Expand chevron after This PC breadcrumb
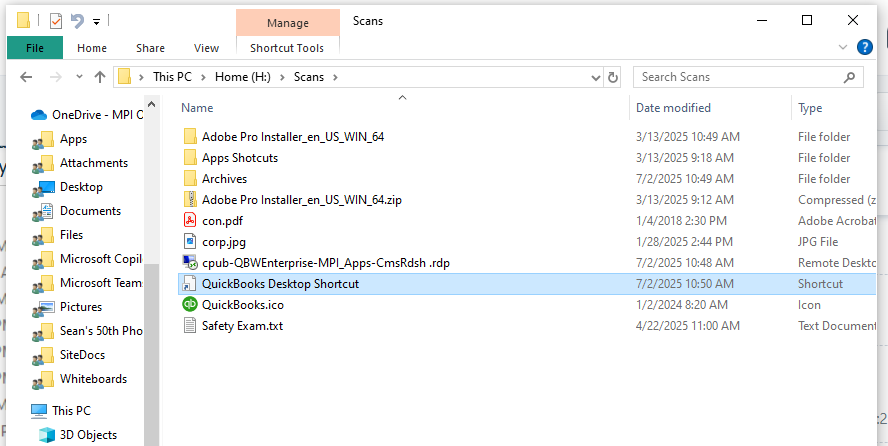The width and height of the screenshot is (888, 446). click(203, 77)
